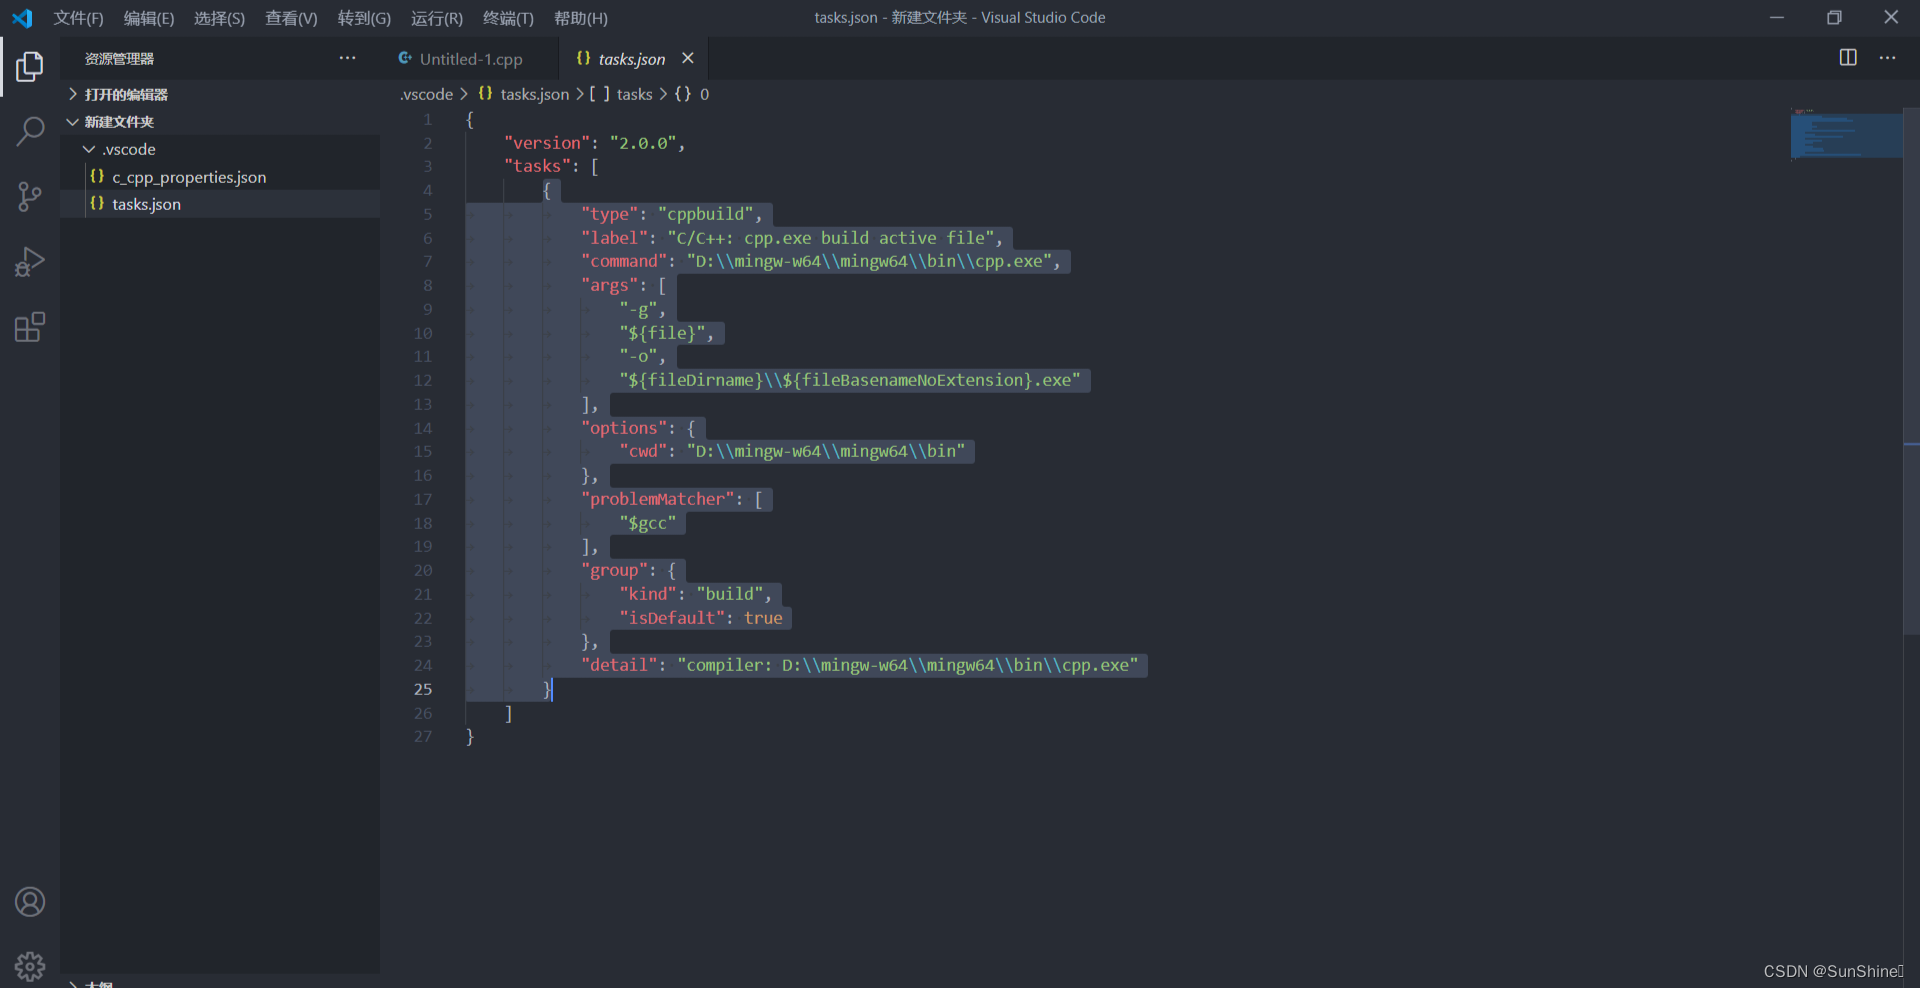Click the c_cpp_properties.json file icon
1920x988 pixels.
click(x=97, y=176)
